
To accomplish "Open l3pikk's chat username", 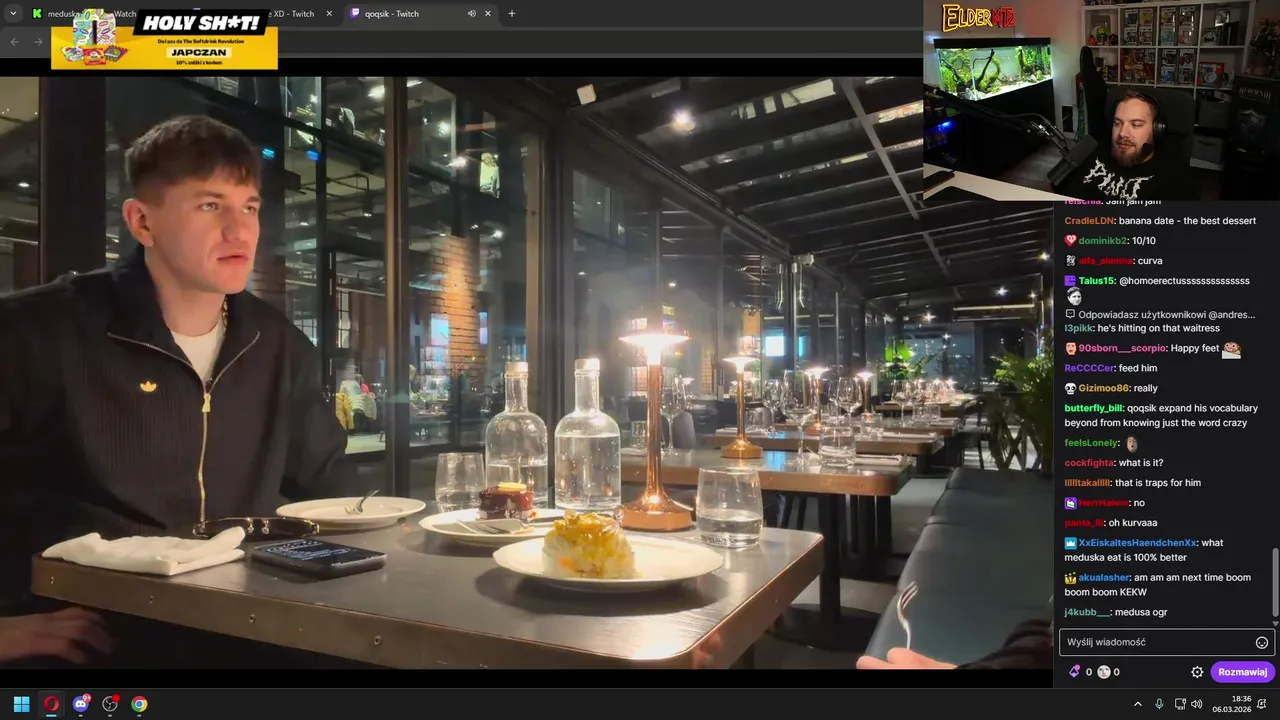I will pos(1079,328).
